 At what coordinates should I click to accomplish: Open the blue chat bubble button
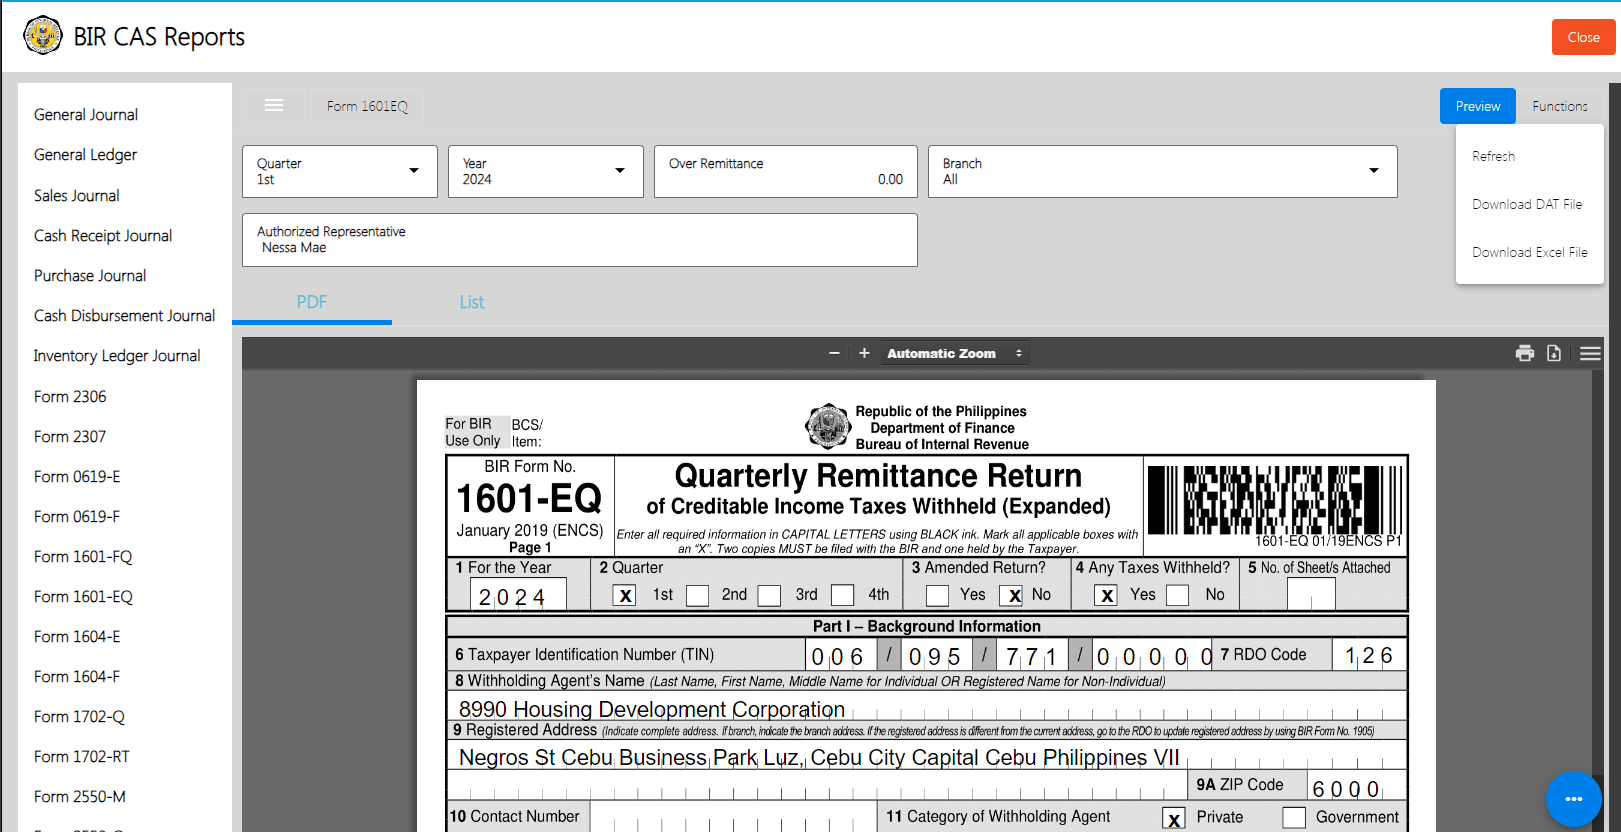pyautogui.click(x=1574, y=799)
